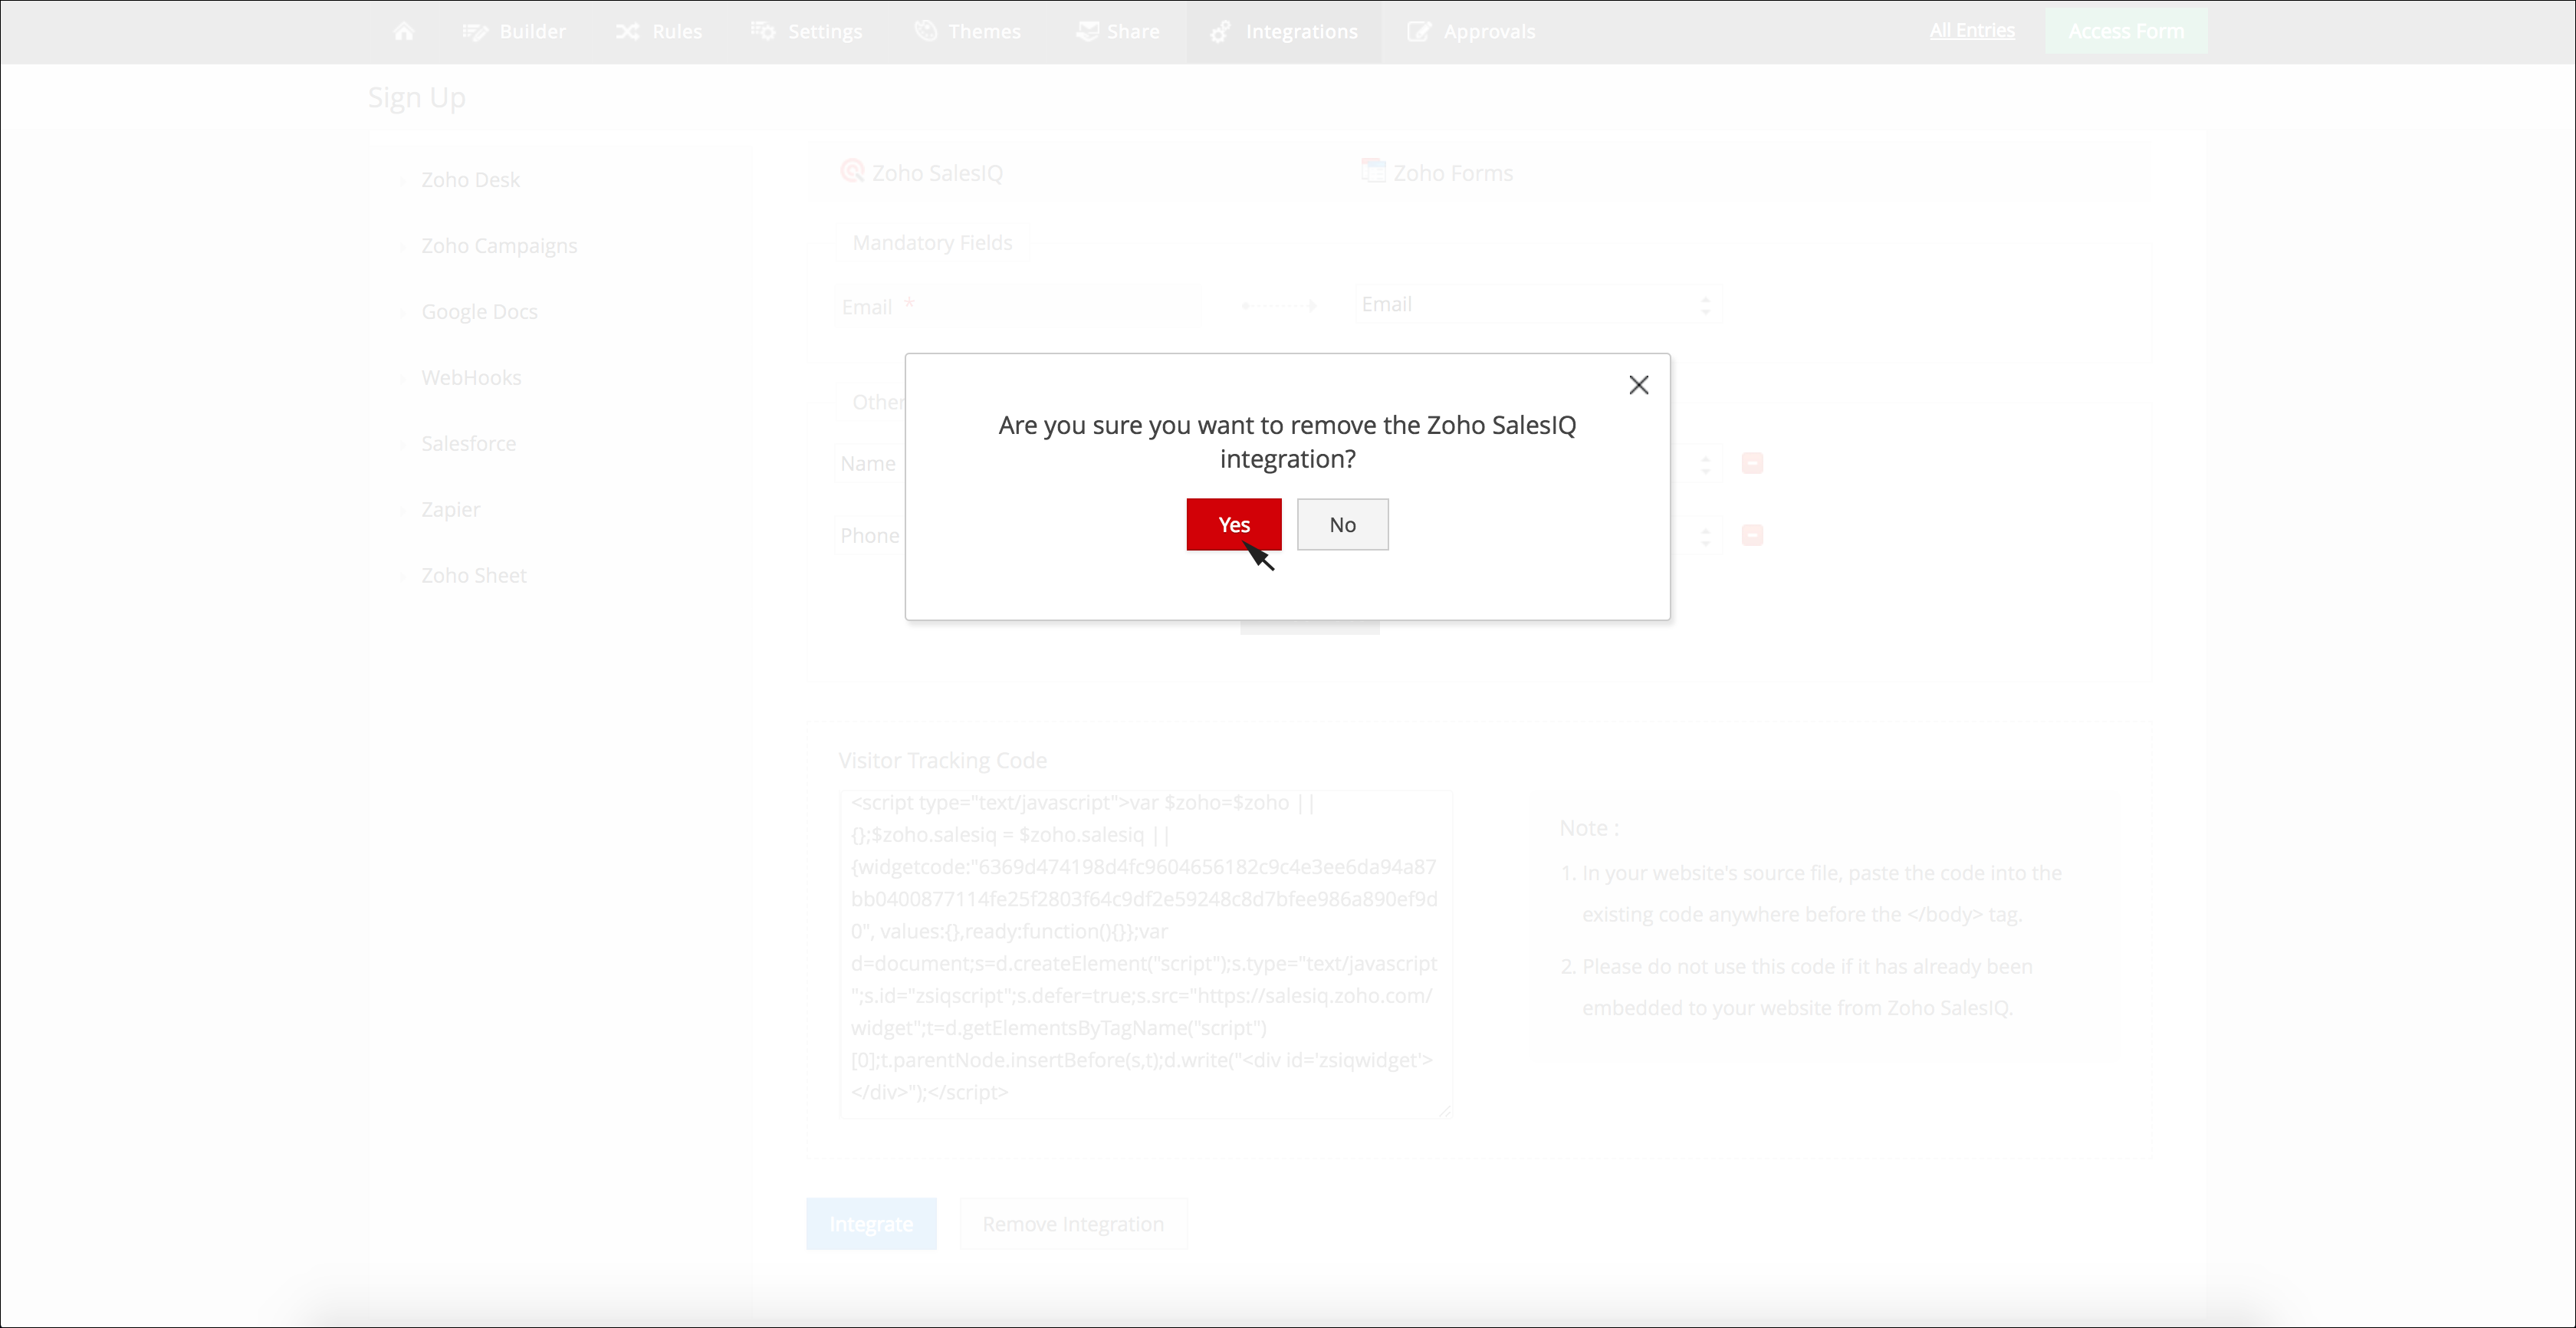Click the Builder tab icon
Viewport: 2576px width, 1328px height.
[x=475, y=31]
